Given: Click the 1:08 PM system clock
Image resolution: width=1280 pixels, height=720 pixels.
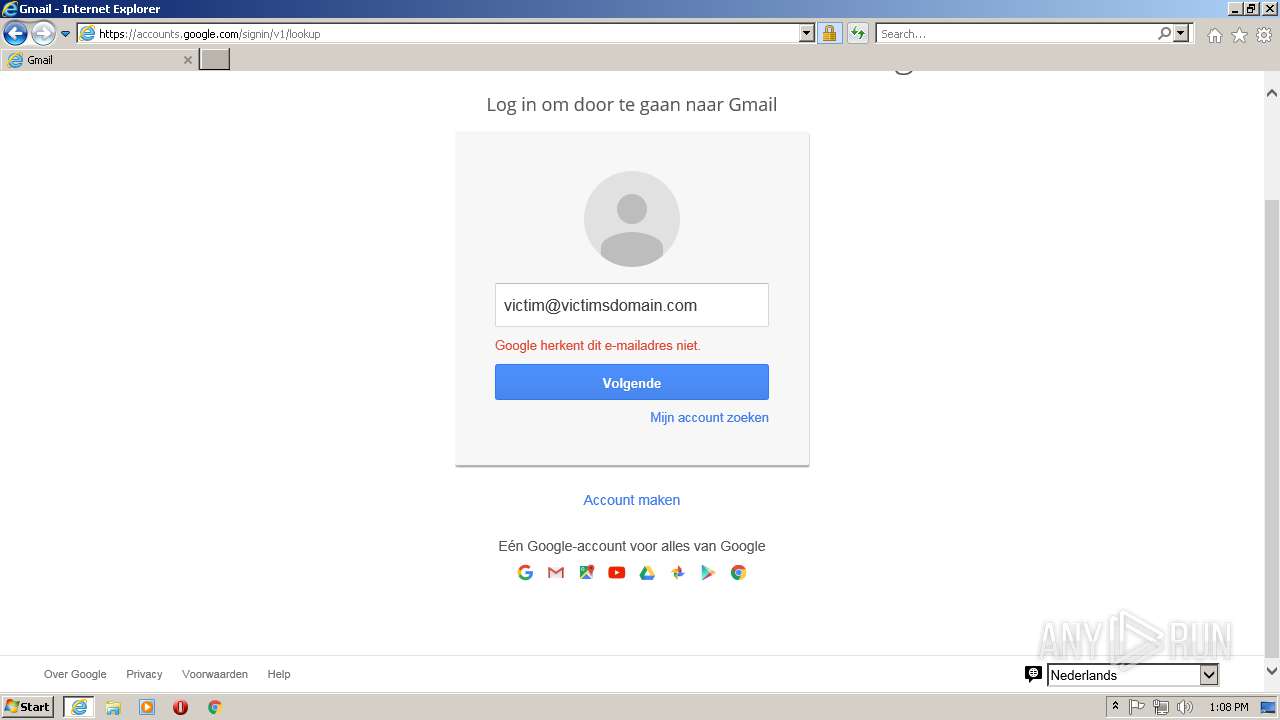Looking at the screenshot, I should point(1229,707).
